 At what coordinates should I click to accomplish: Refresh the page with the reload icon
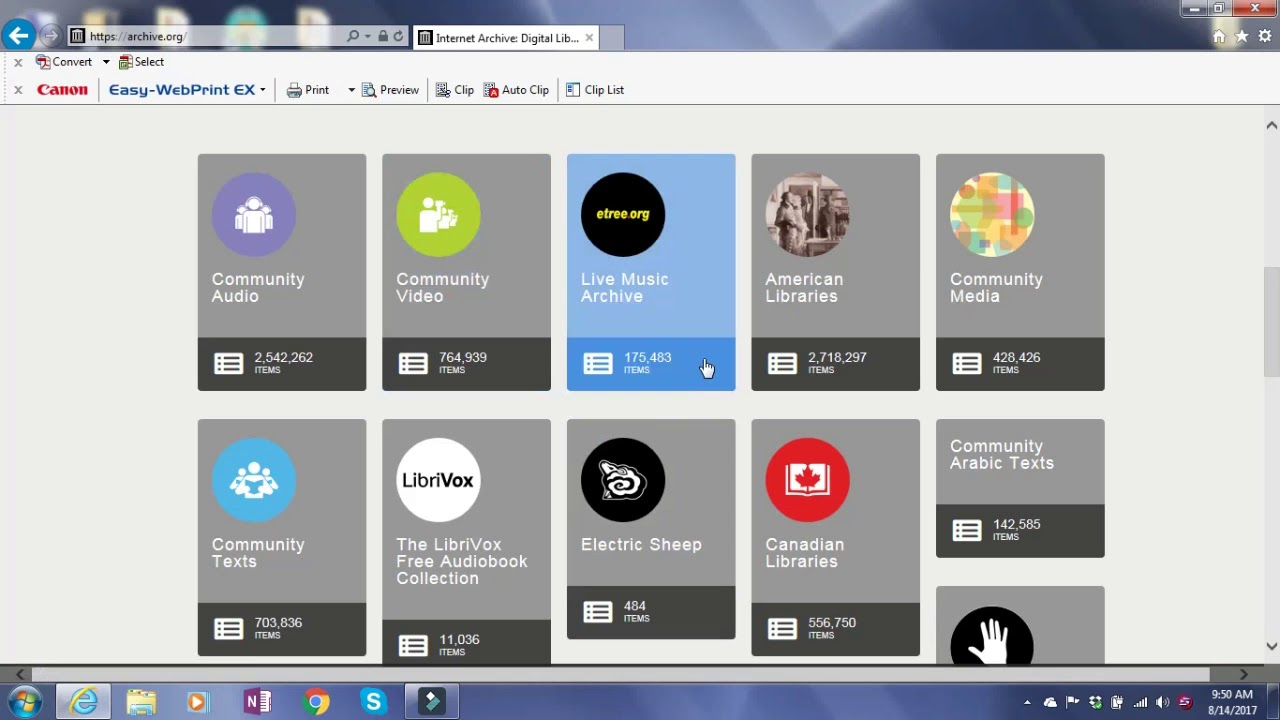coord(398,36)
